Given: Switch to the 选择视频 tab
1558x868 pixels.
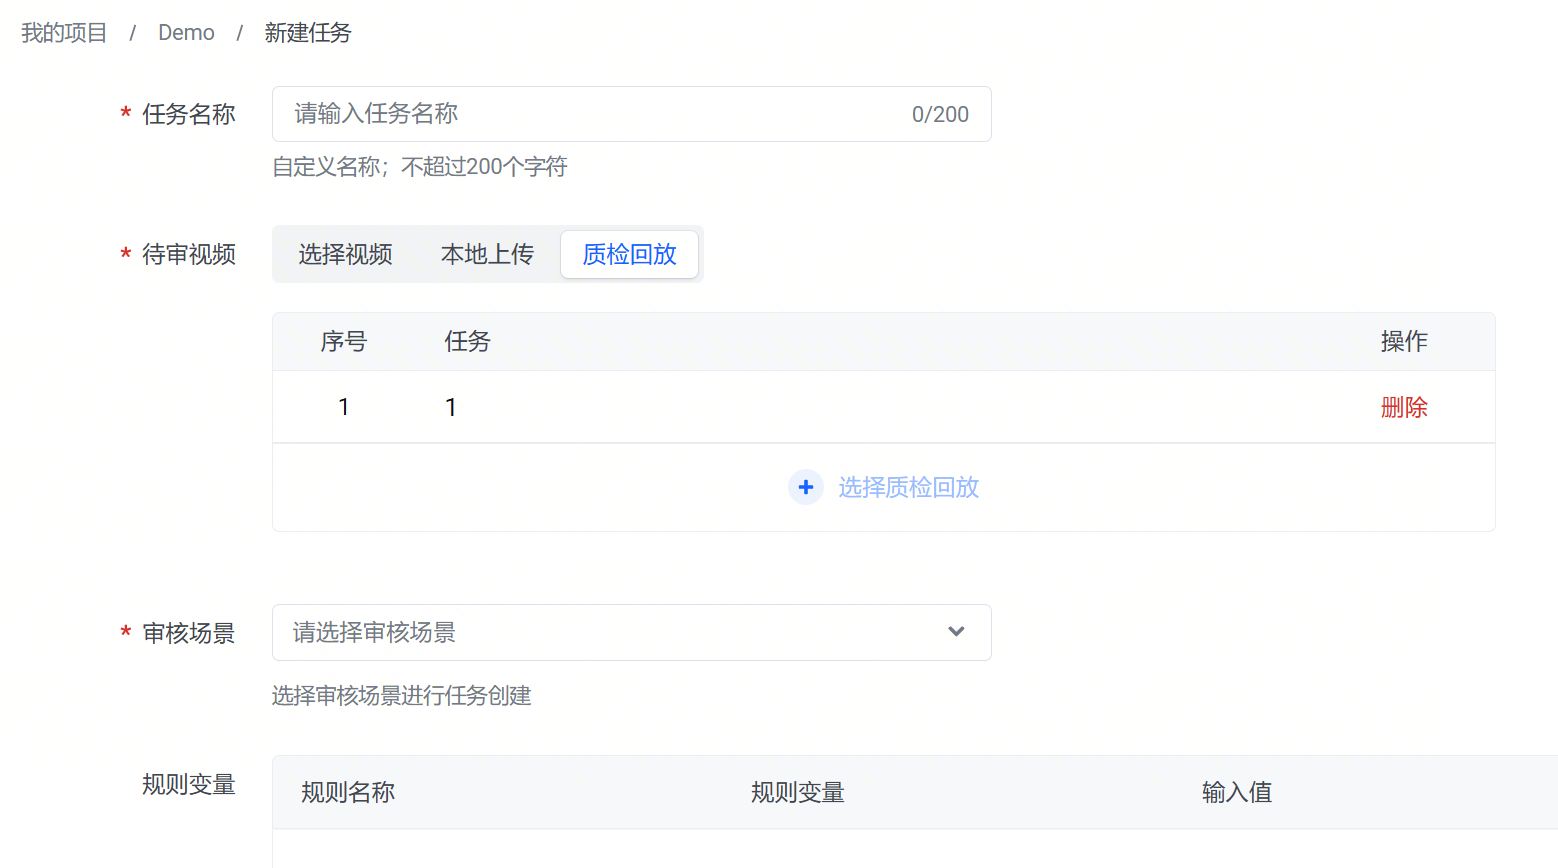Looking at the screenshot, I should pos(345,254).
